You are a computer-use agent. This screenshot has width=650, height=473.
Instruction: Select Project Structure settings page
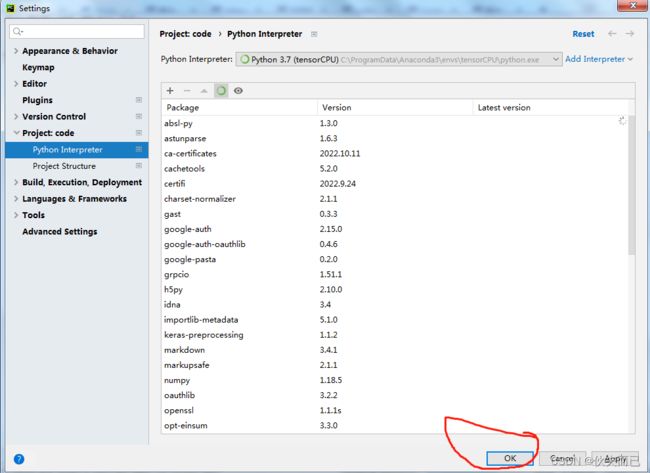coord(77,166)
